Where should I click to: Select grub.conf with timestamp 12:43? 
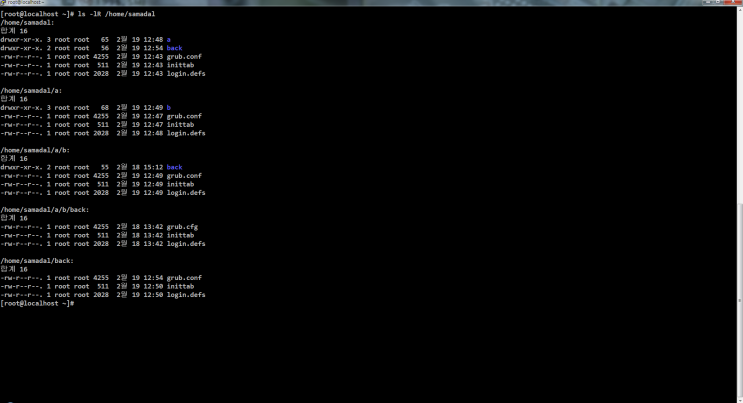tap(184, 57)
